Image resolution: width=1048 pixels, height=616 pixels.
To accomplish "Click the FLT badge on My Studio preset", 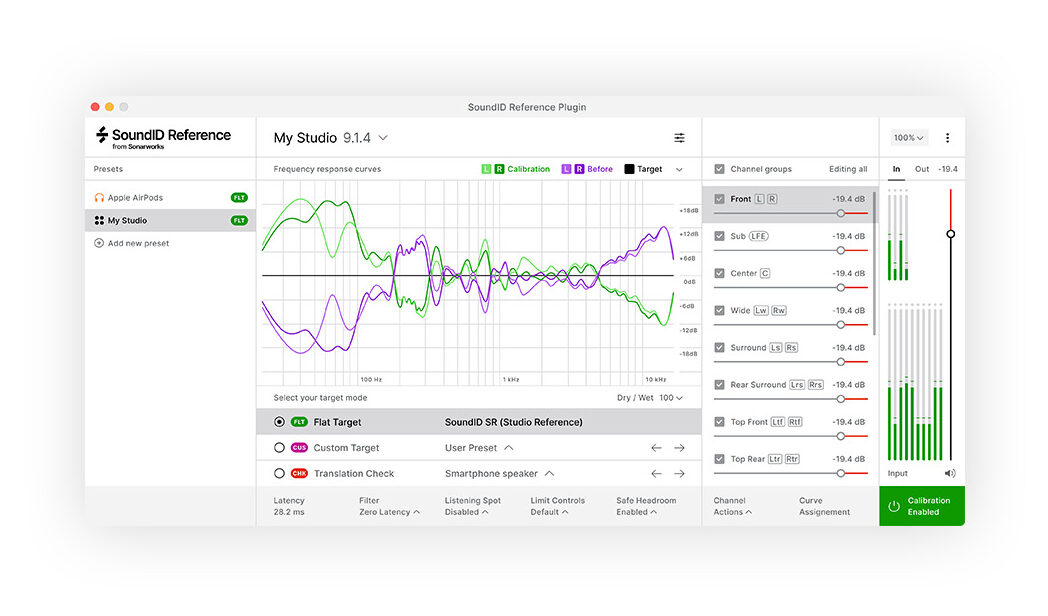I will (x=239, y=220).
